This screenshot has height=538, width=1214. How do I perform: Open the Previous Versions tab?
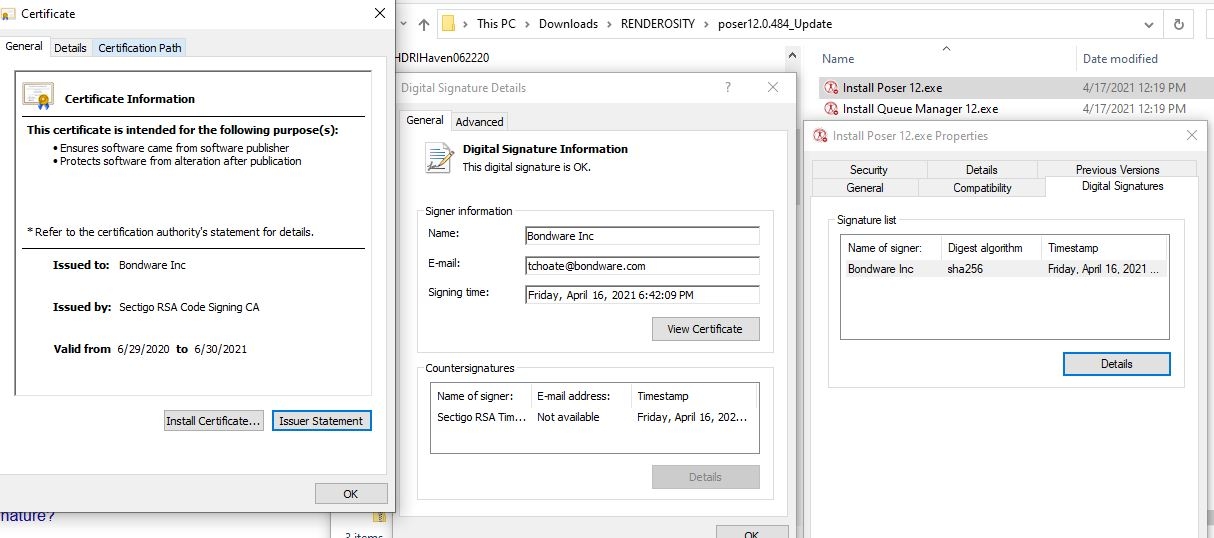(x=1117, y=170)
